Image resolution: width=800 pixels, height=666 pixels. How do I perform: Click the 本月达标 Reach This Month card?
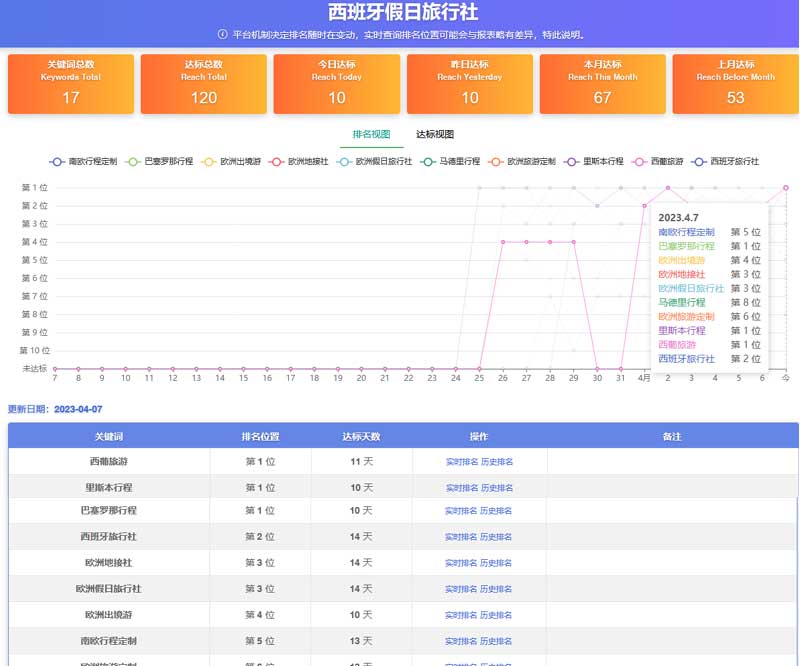click(x=602, y=84)
